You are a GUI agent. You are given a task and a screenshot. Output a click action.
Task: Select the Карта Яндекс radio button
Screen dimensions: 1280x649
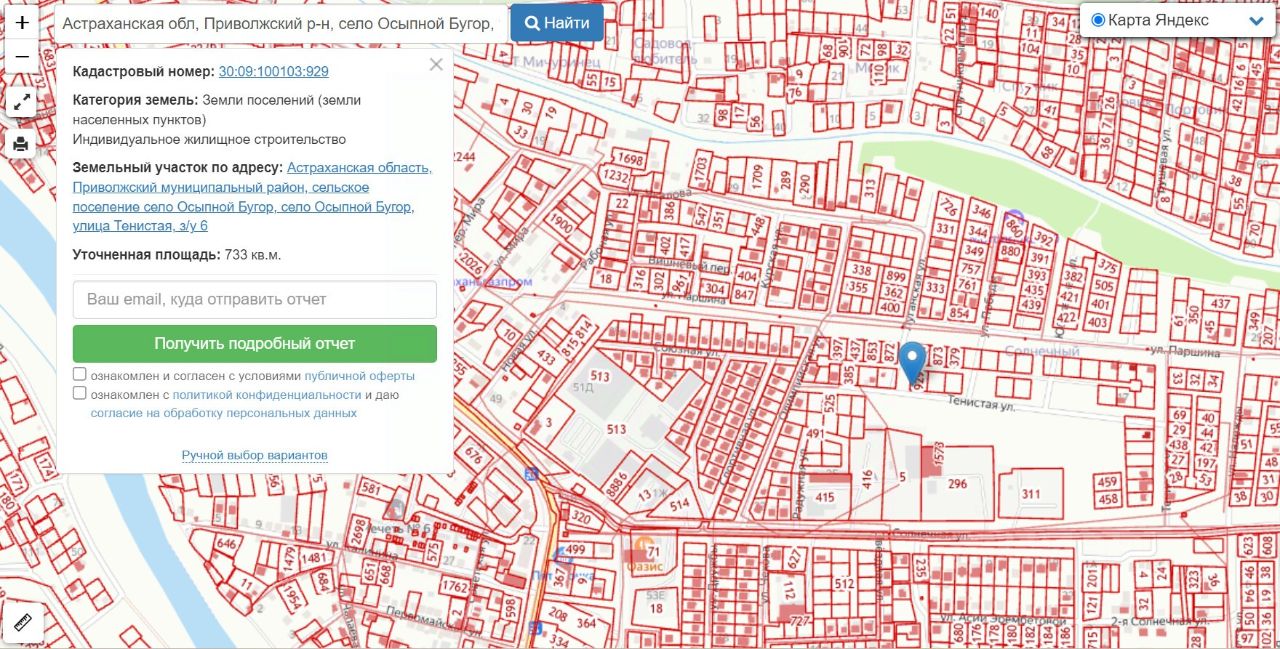[x=1098, y=20]
